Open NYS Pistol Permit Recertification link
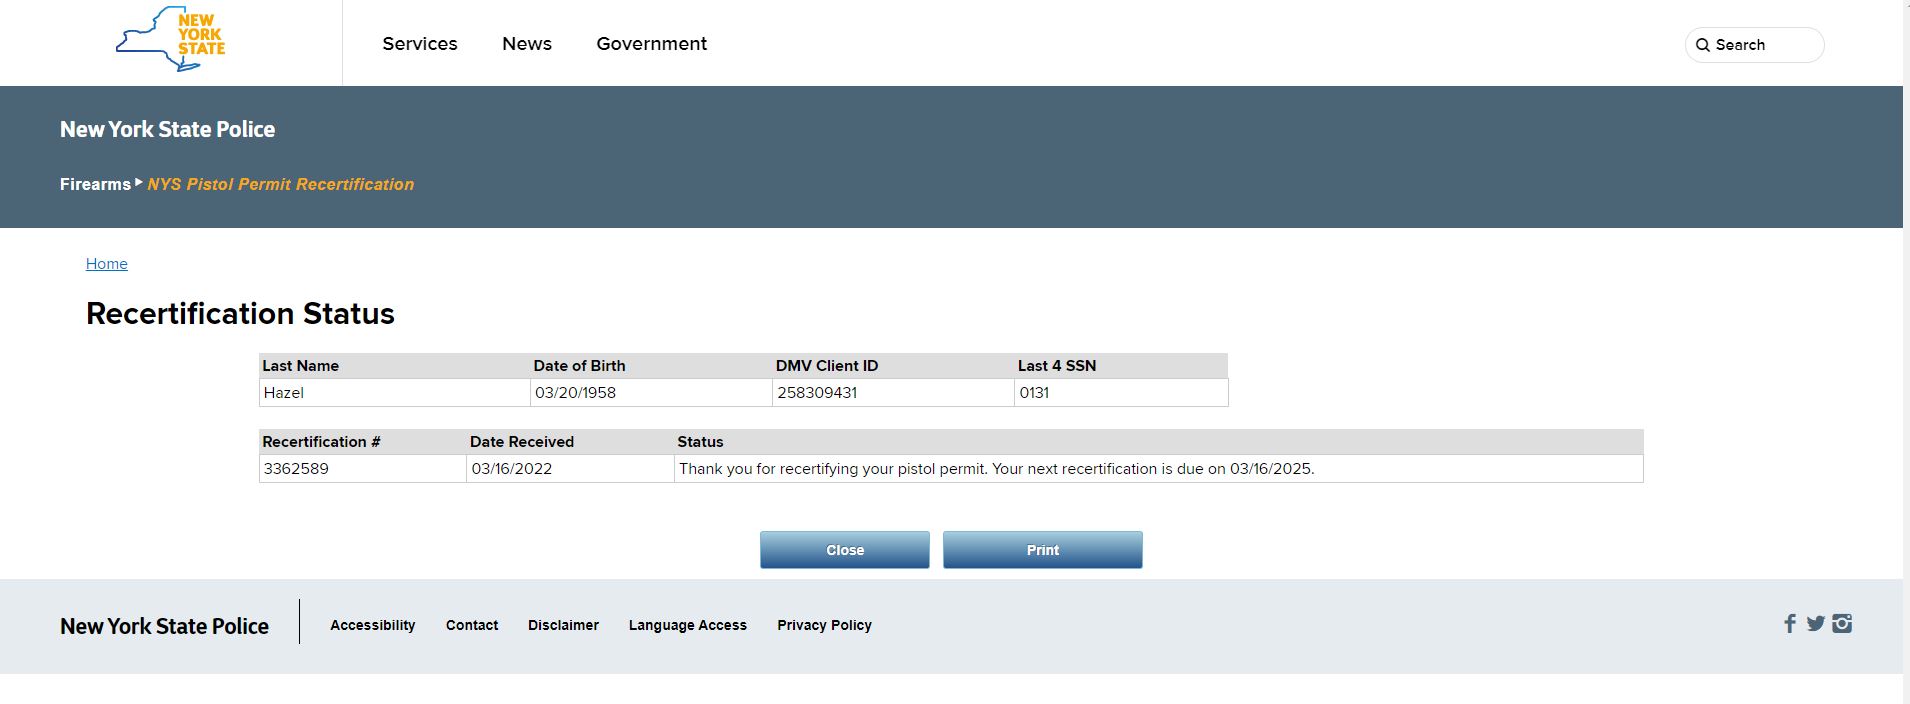Screen dimensions: 1910x704 click(281, 184)
